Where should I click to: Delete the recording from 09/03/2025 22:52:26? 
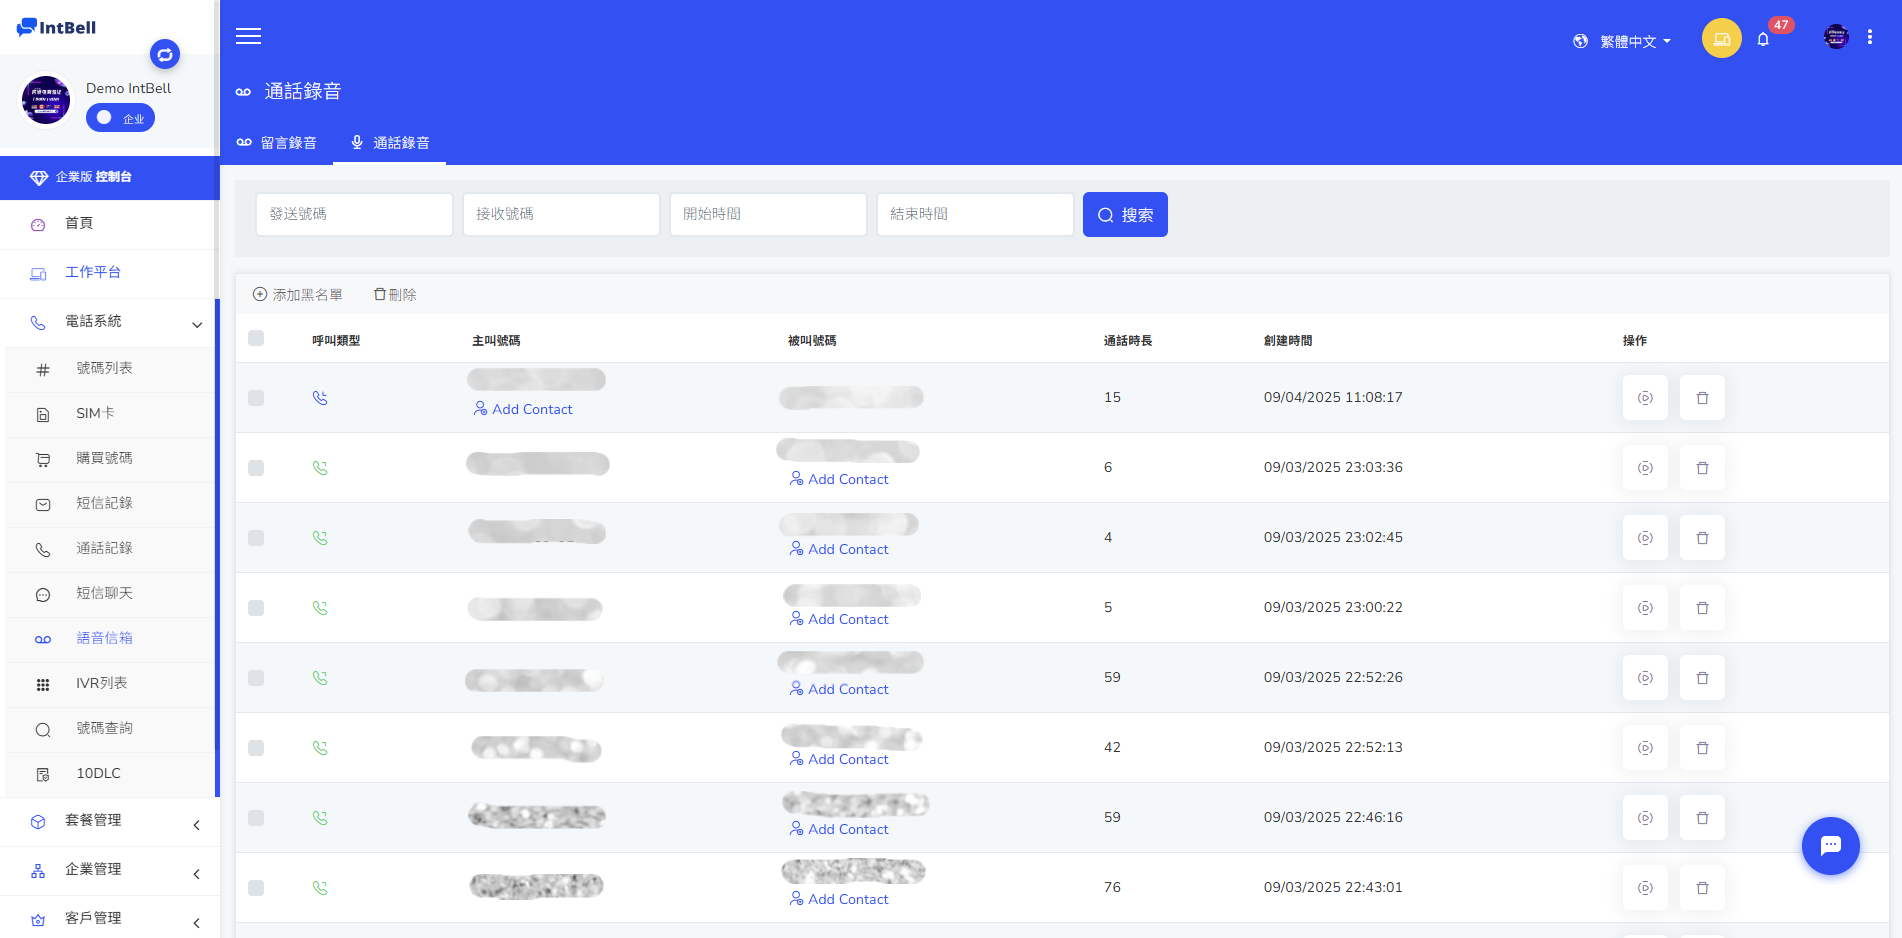pyautogui.click(x=1702, y=678)
